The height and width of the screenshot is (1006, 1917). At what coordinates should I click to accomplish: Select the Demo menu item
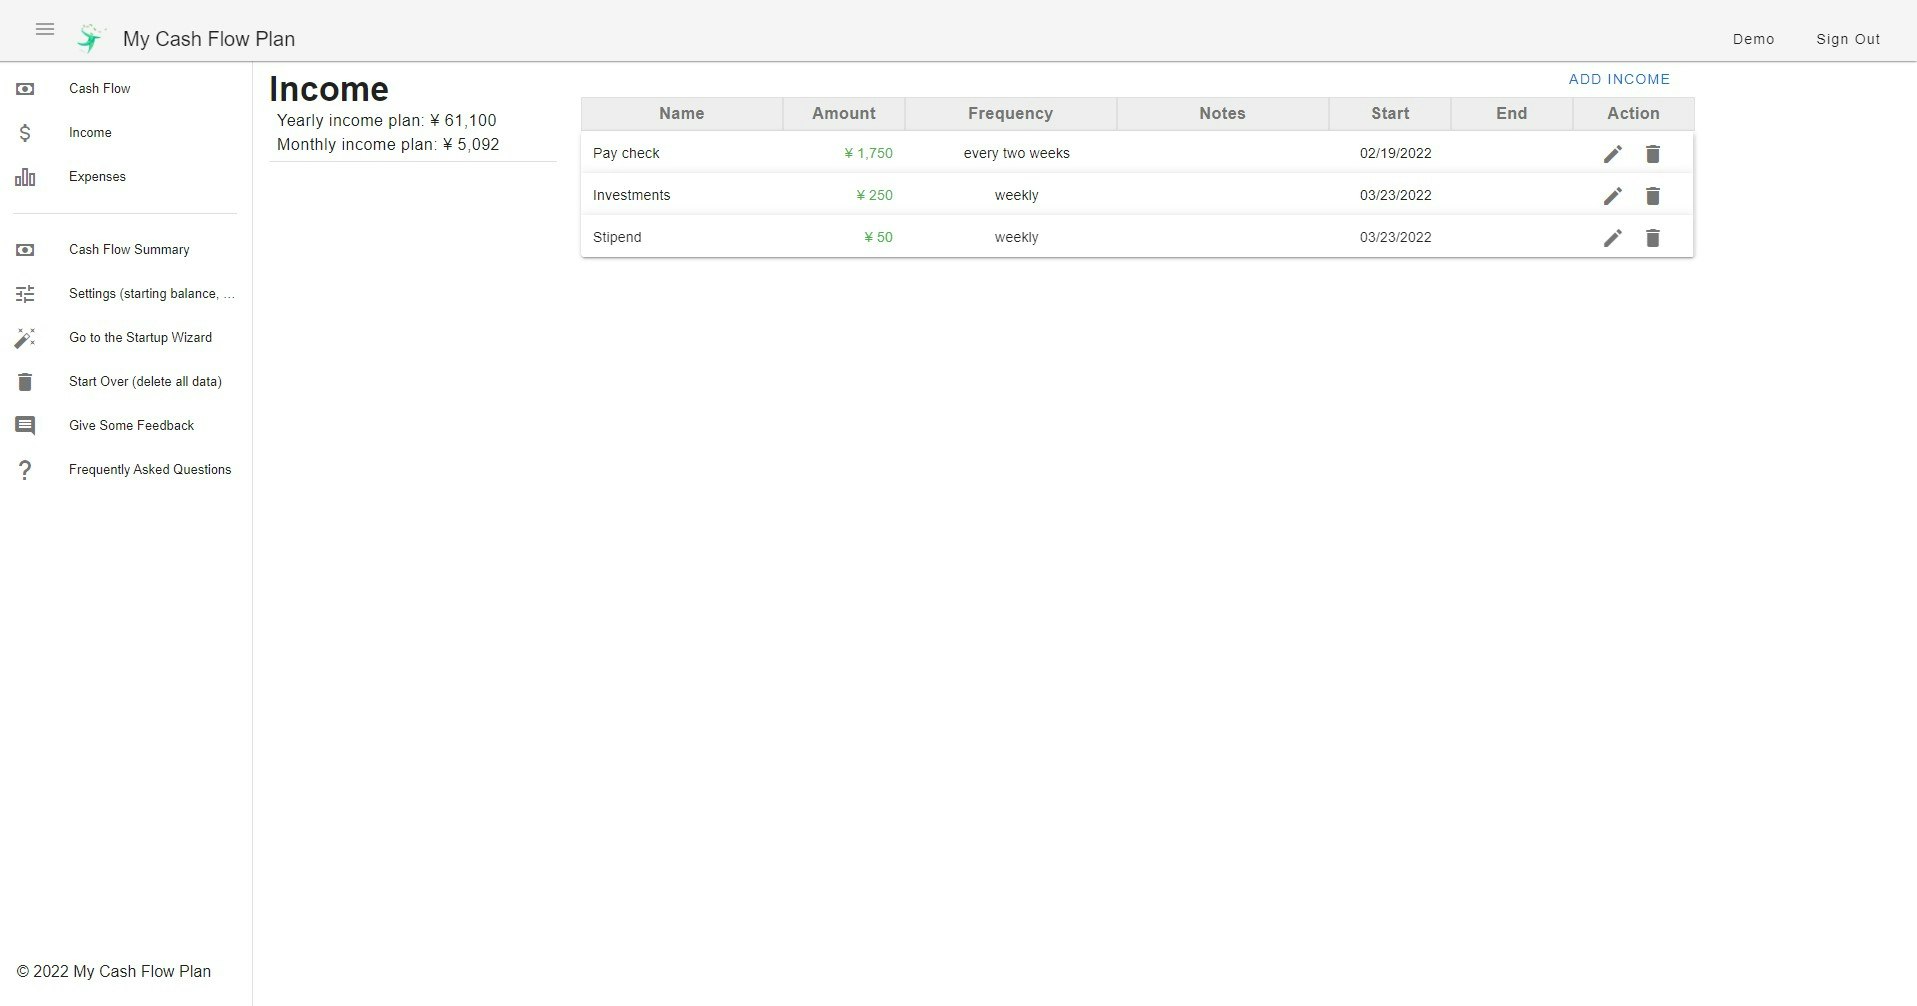tap(1752, 39)
